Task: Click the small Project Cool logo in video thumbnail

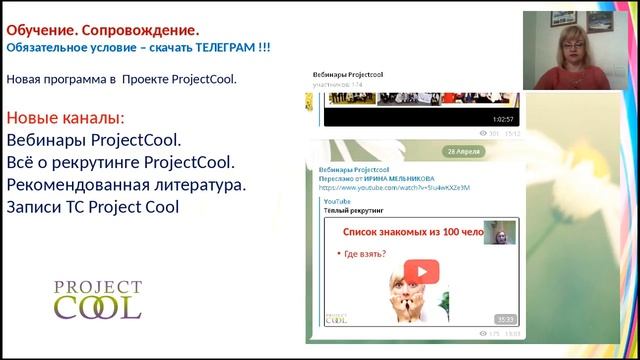Action: tap(336, 319)
